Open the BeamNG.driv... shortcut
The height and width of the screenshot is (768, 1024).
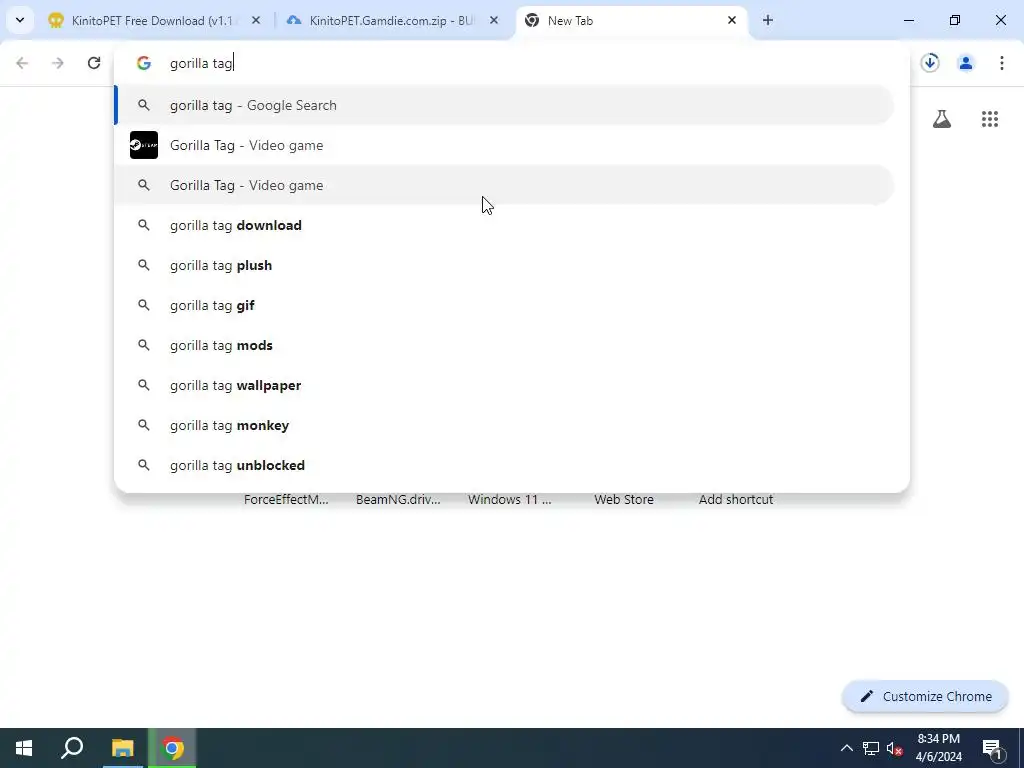pyautogui.click(x=398, y=500)
